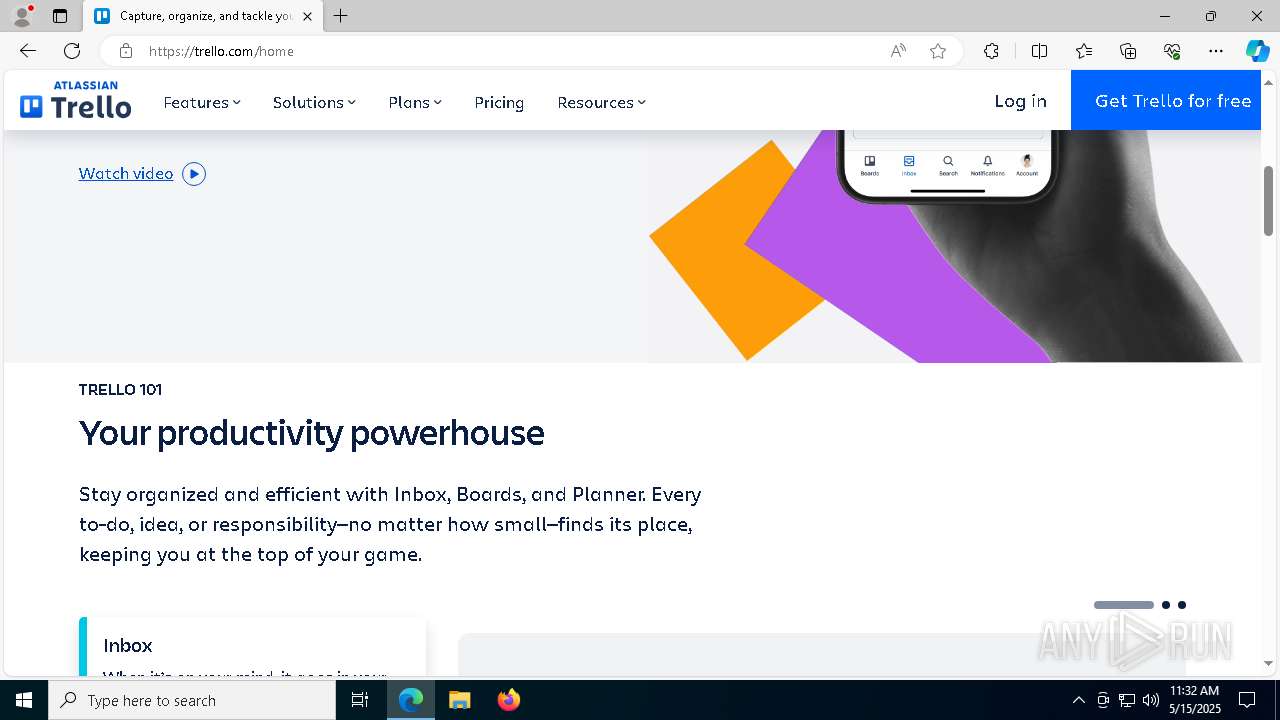Open the network tray icon
The width and height of the screenshot is (1280, 720).
click(1127, 700)
